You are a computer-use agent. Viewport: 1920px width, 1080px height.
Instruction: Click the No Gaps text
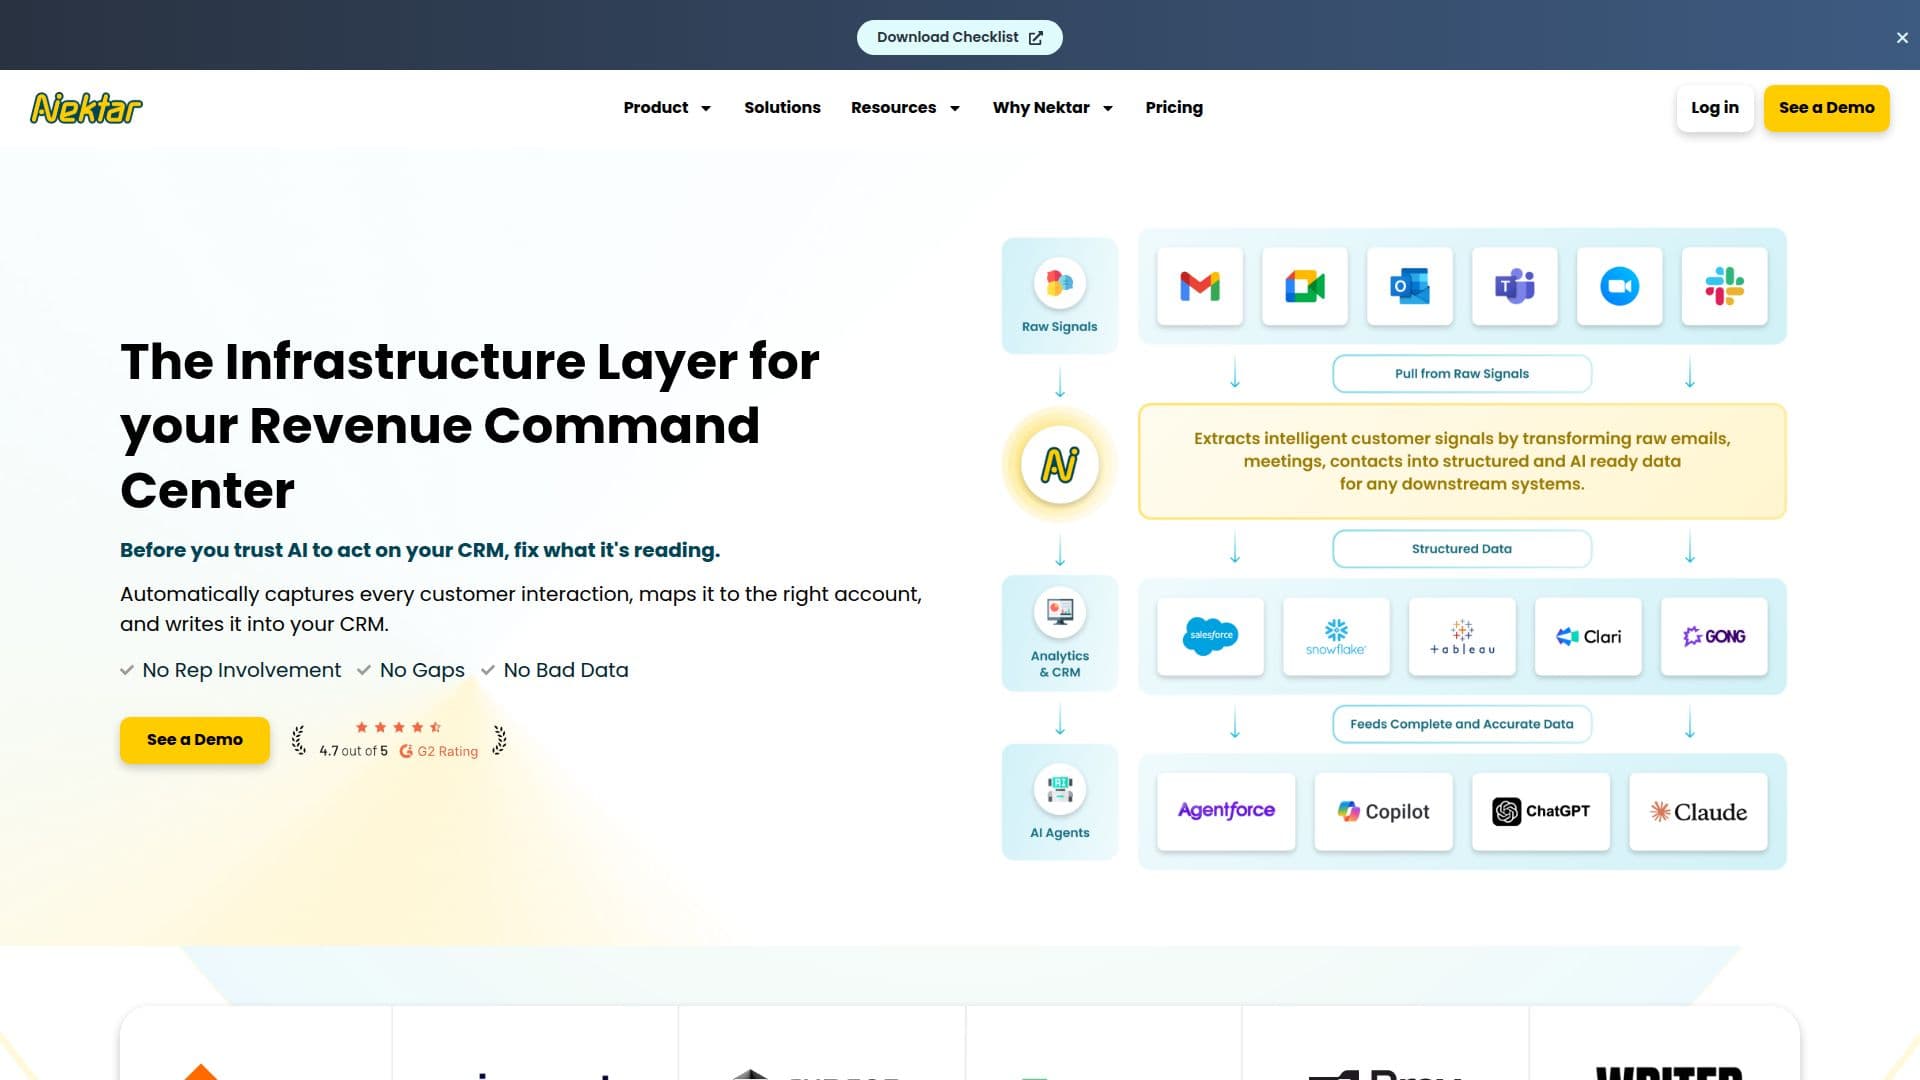point(422,670)
